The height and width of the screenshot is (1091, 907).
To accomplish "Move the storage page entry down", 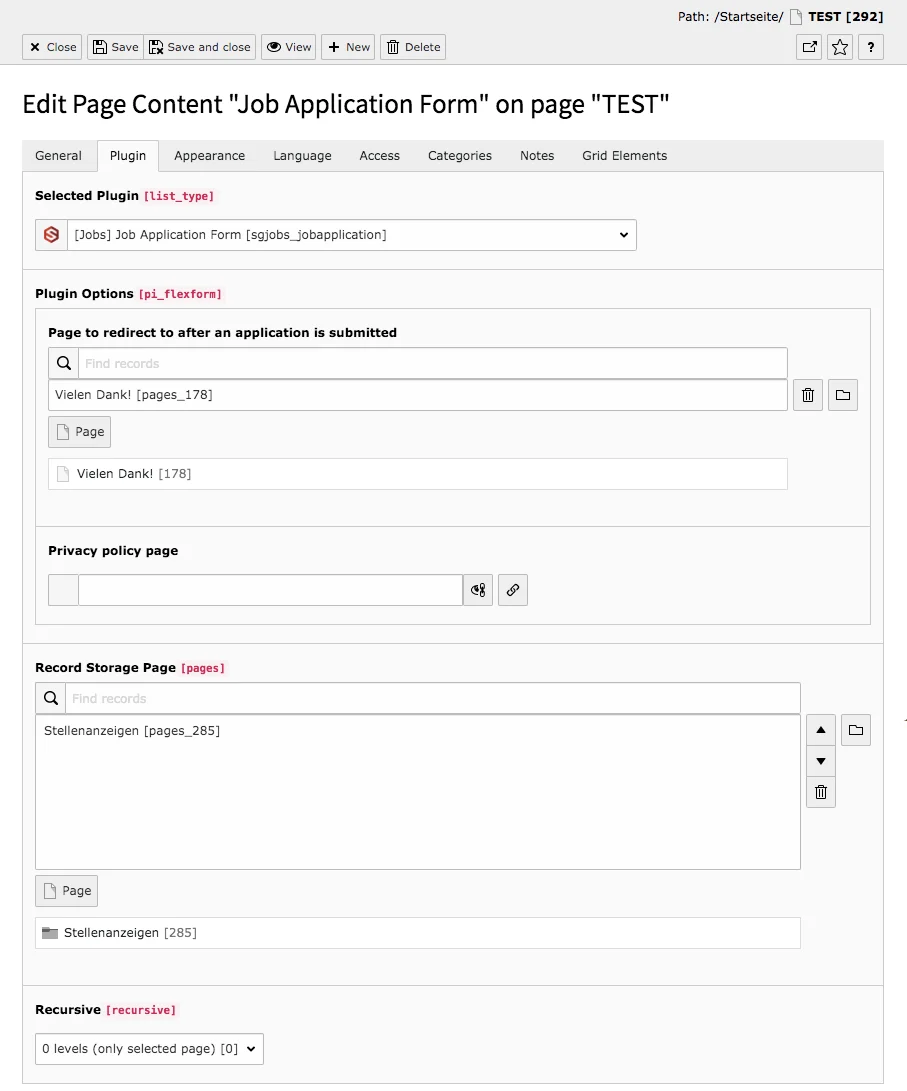I will [x=820, y=761].
